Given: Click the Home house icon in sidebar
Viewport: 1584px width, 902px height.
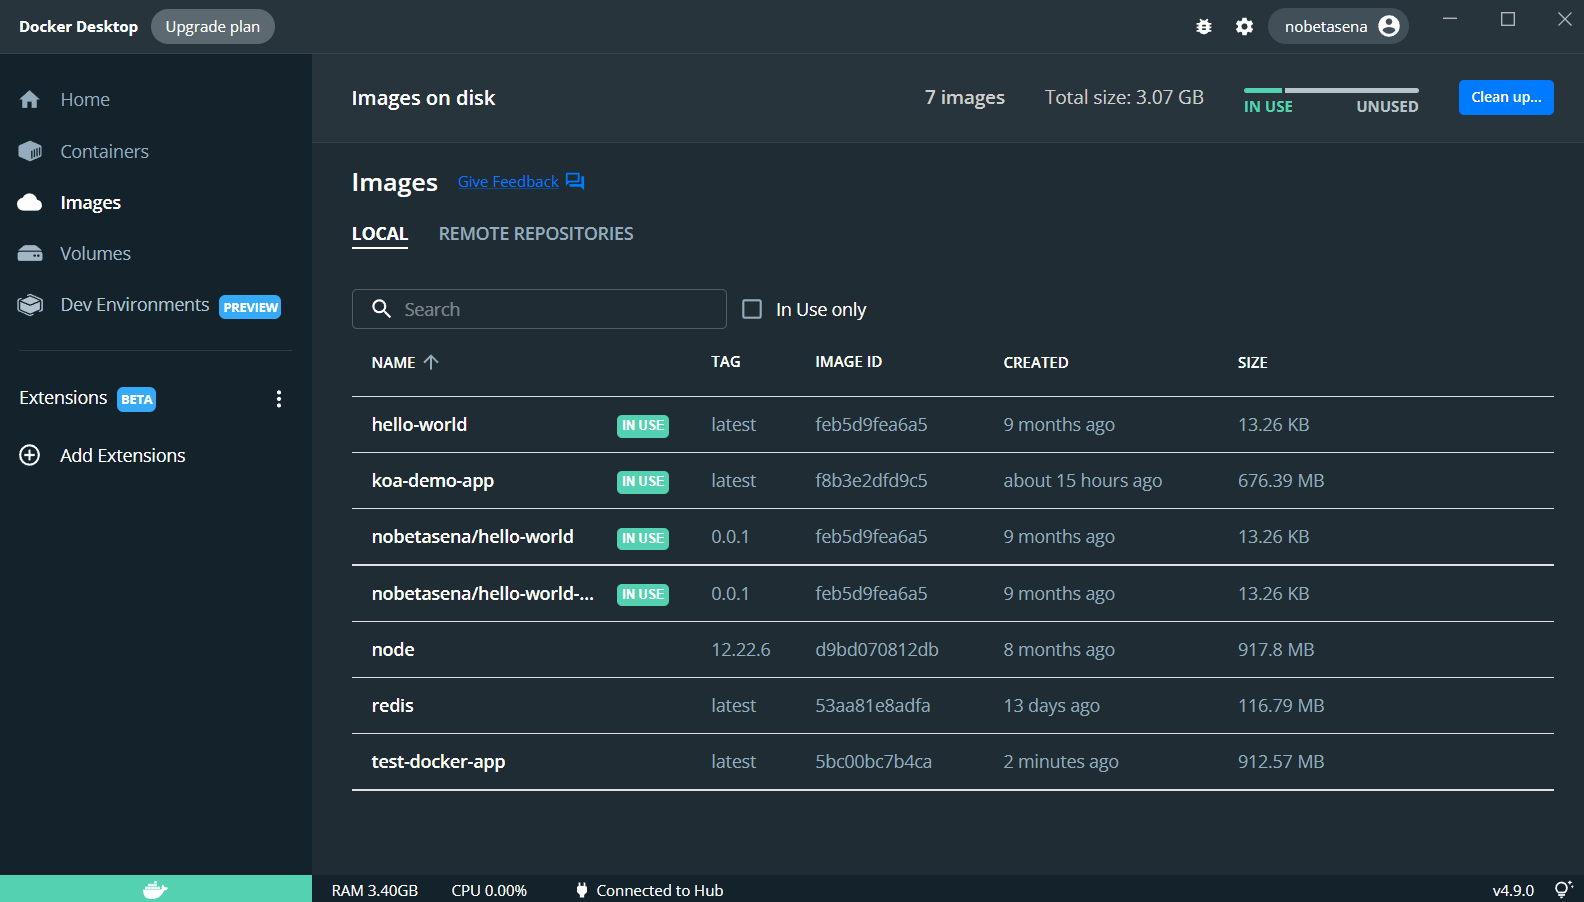Looking at the screenshot, I should (x=30, y=100).
